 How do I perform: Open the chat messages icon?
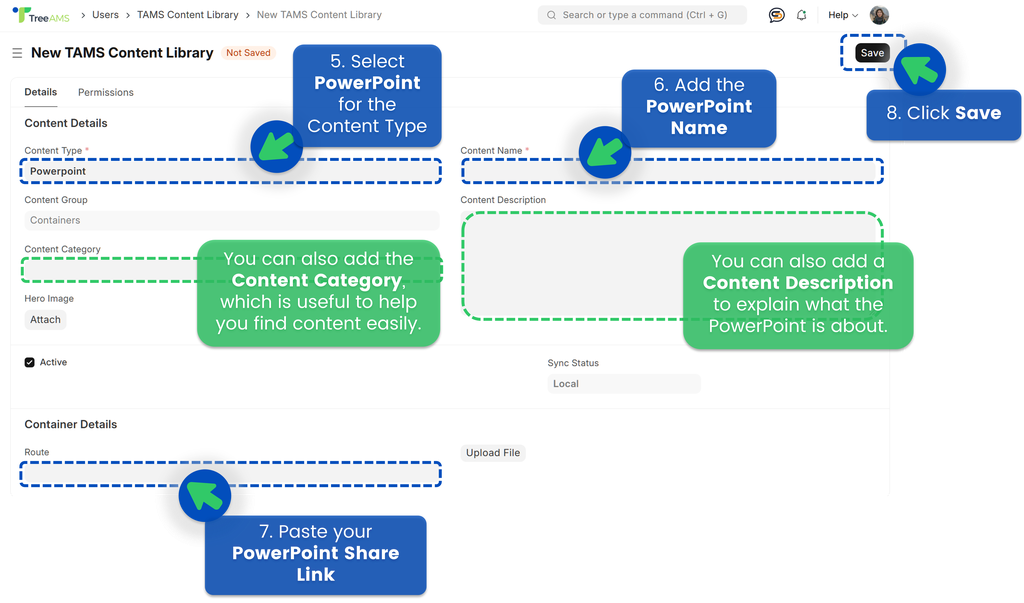776,15
